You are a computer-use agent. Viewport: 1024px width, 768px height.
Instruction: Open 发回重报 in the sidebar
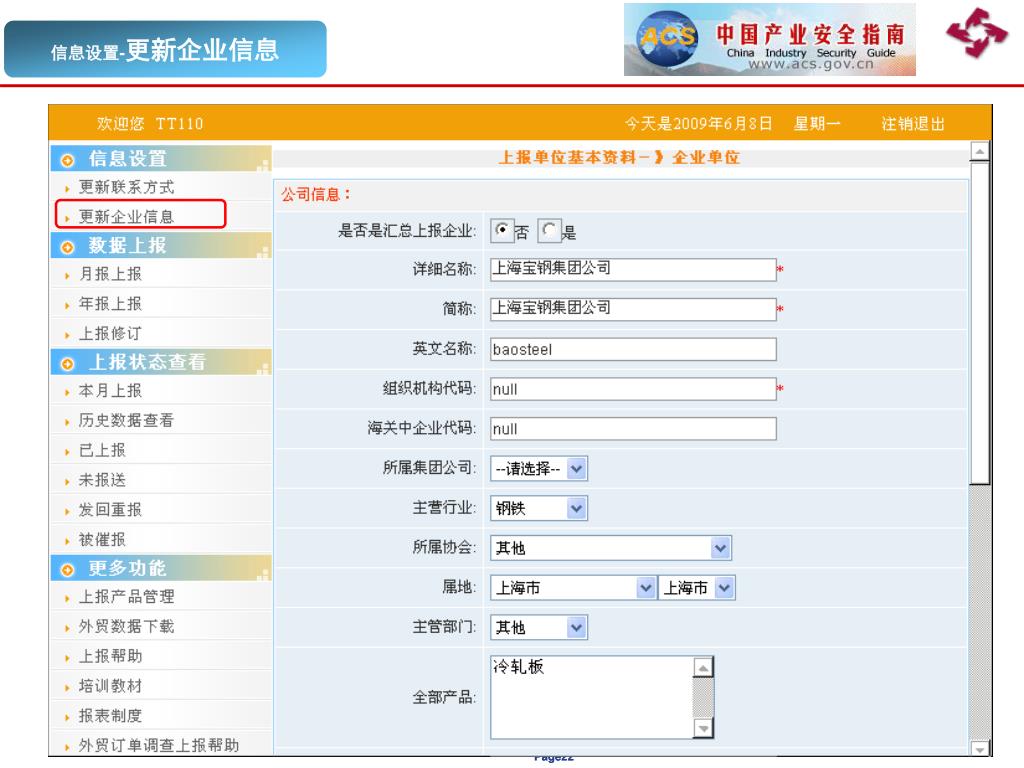click(110, 510)
